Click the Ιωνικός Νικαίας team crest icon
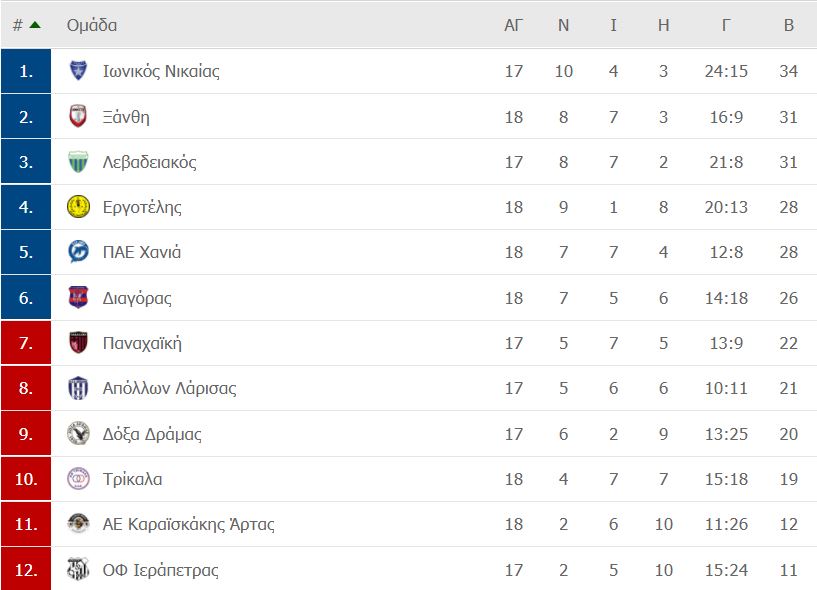Viewport: 817px width, 590px height. 78,70
